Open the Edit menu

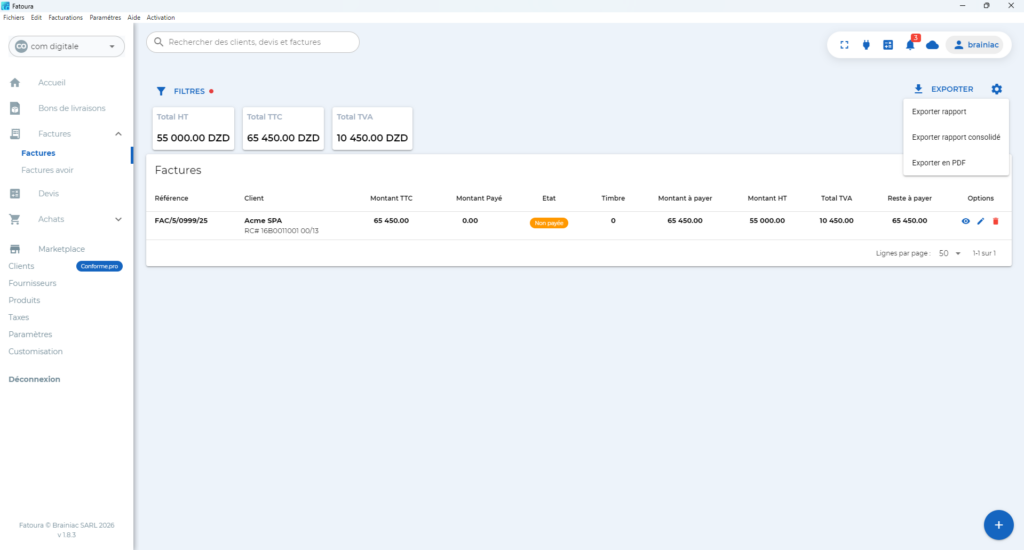click(x=36, y=18)
